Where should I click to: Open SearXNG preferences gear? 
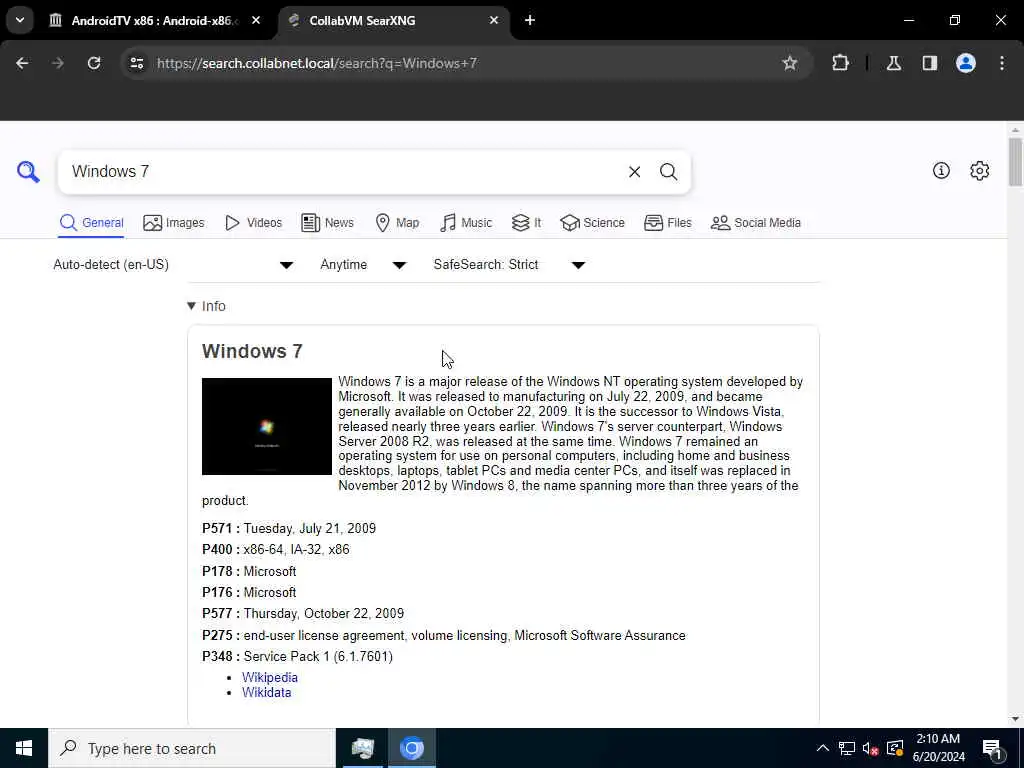(x=979, y=170)
